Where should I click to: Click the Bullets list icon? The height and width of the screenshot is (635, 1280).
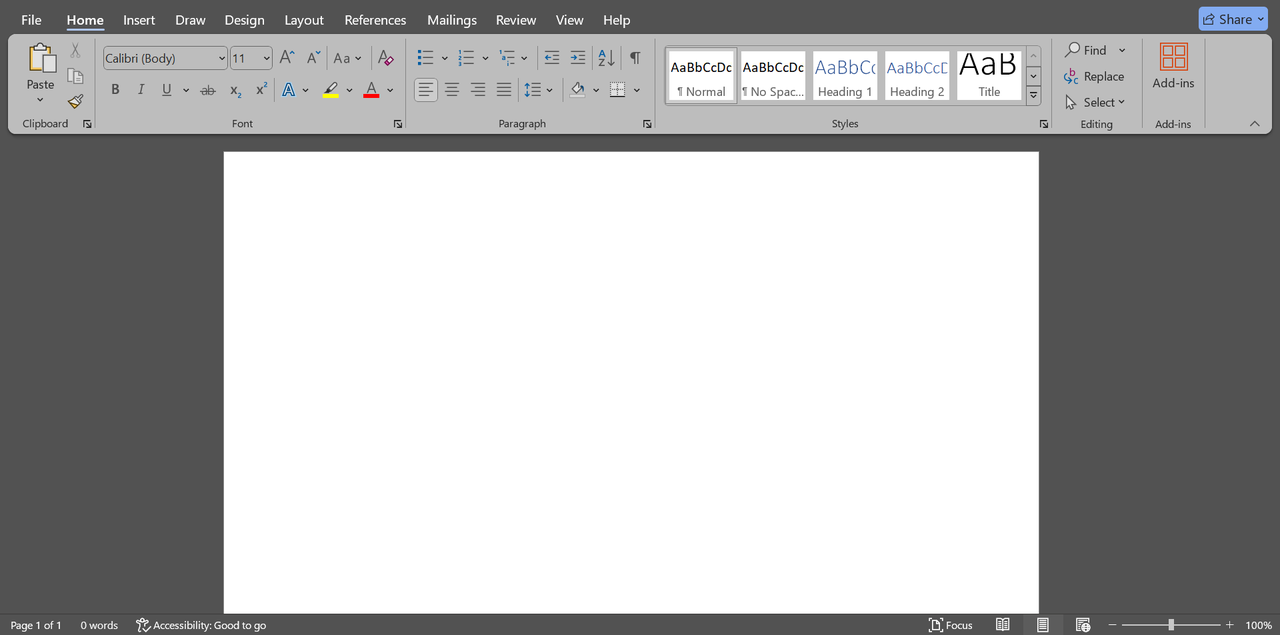click(x=425, y=58)
